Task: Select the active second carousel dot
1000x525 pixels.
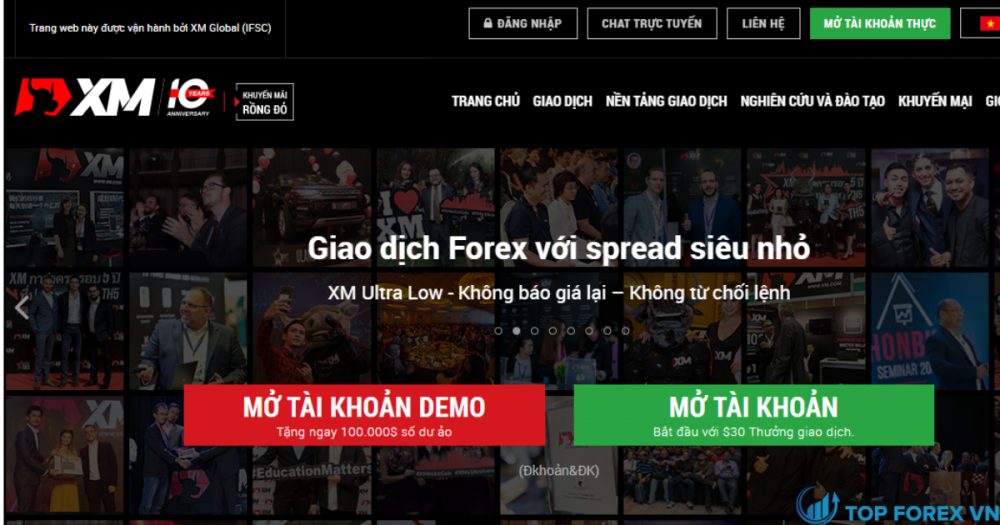Action: click(x=517, y=330)
